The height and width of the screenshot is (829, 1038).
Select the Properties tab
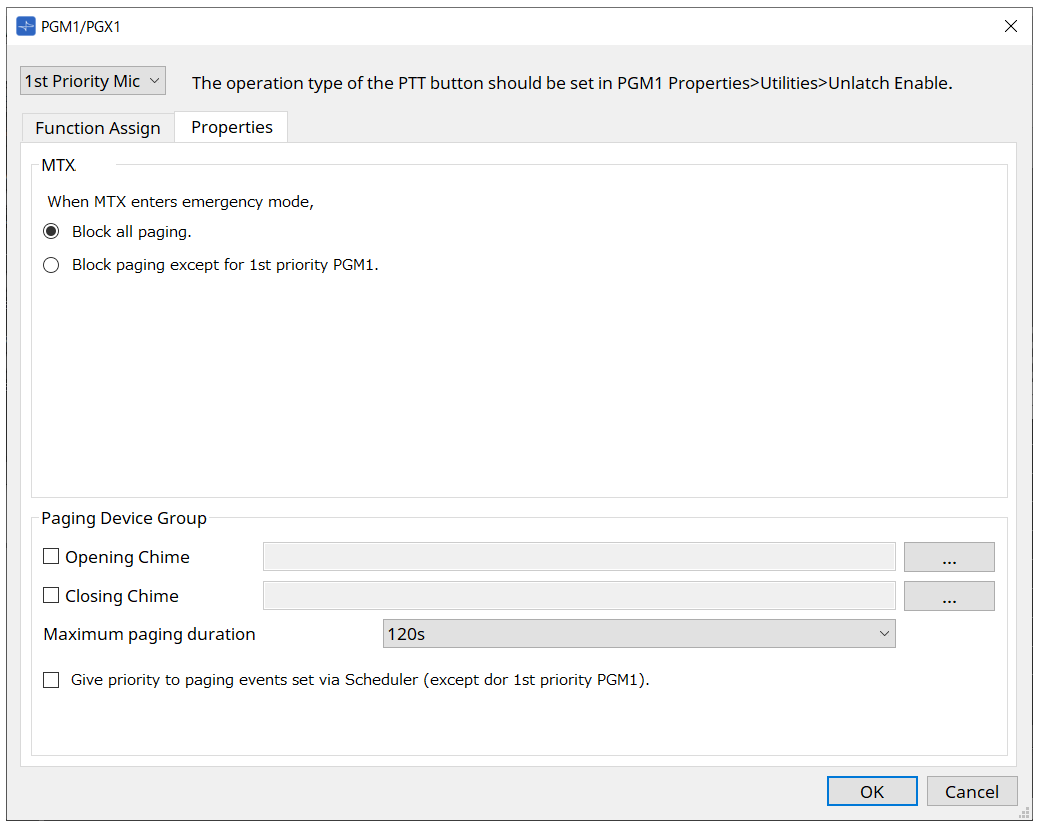(x=232, y=127)
